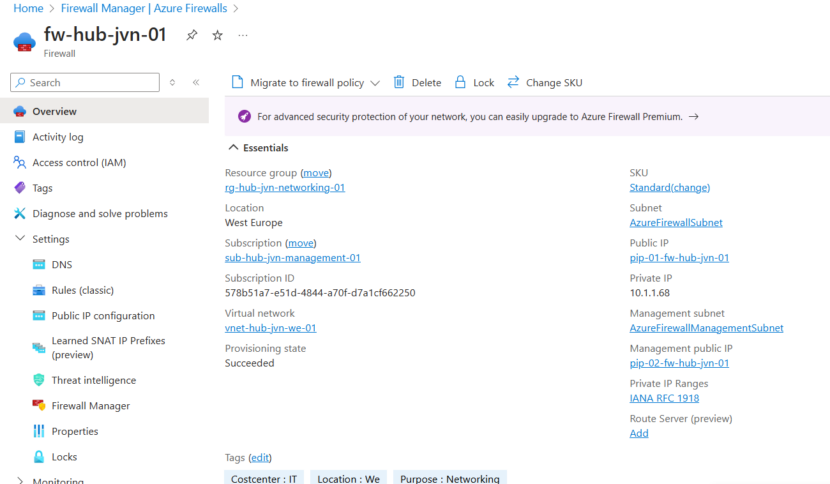Click the DNS icon under Settings

click(39, 265)
